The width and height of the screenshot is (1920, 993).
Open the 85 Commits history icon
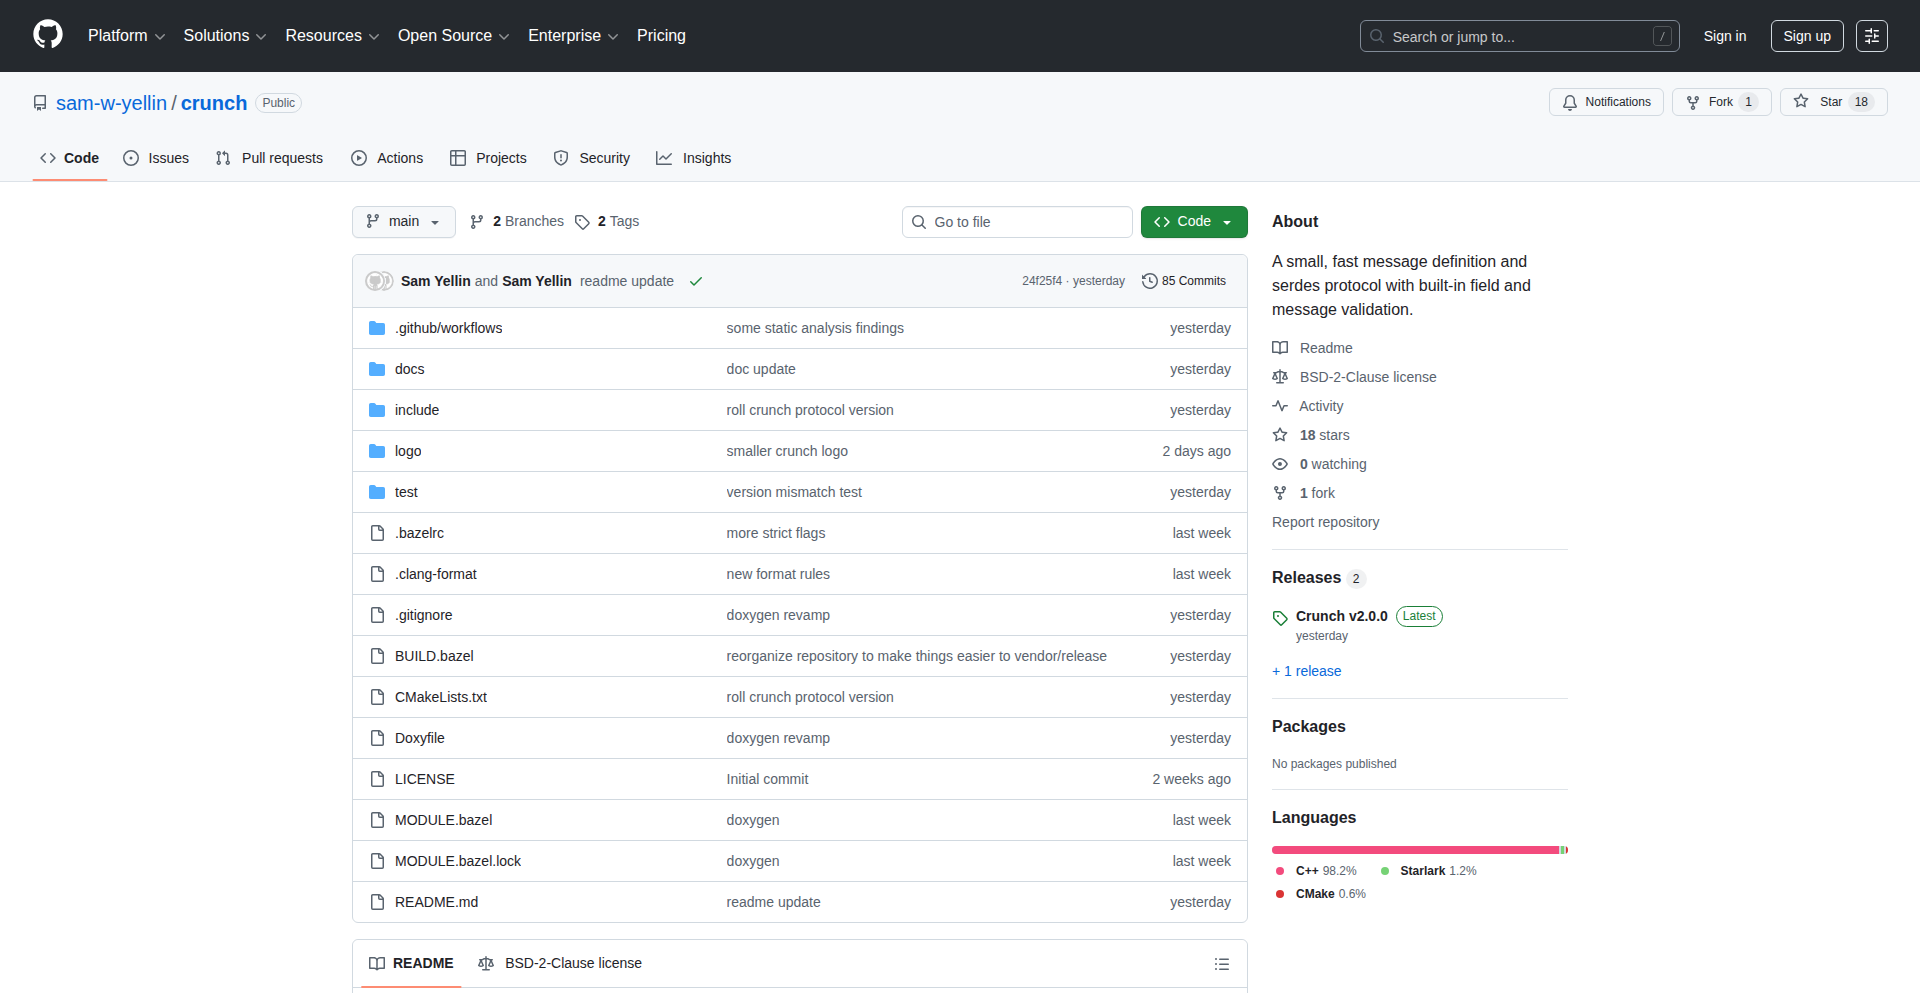1149,281
